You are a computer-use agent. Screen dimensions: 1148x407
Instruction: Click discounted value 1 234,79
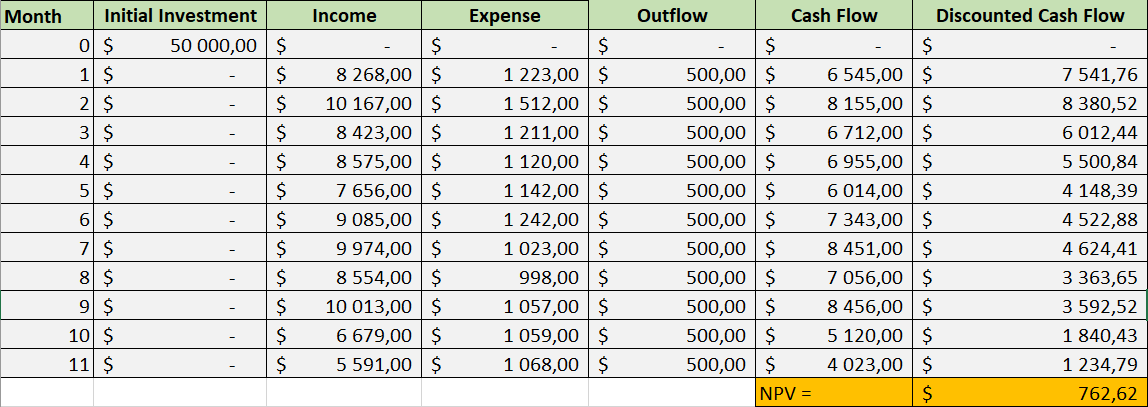pos(1029,364)
